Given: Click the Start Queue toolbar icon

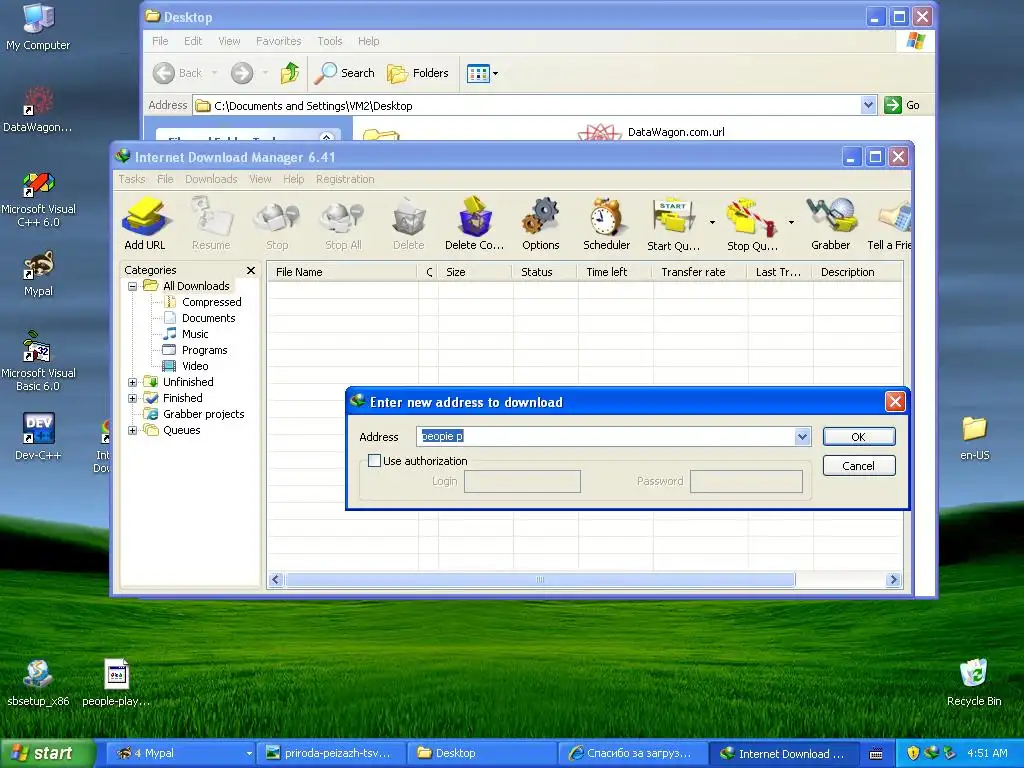Looking at the screenshot, I should pyautogui.click(x=673, y=223).
